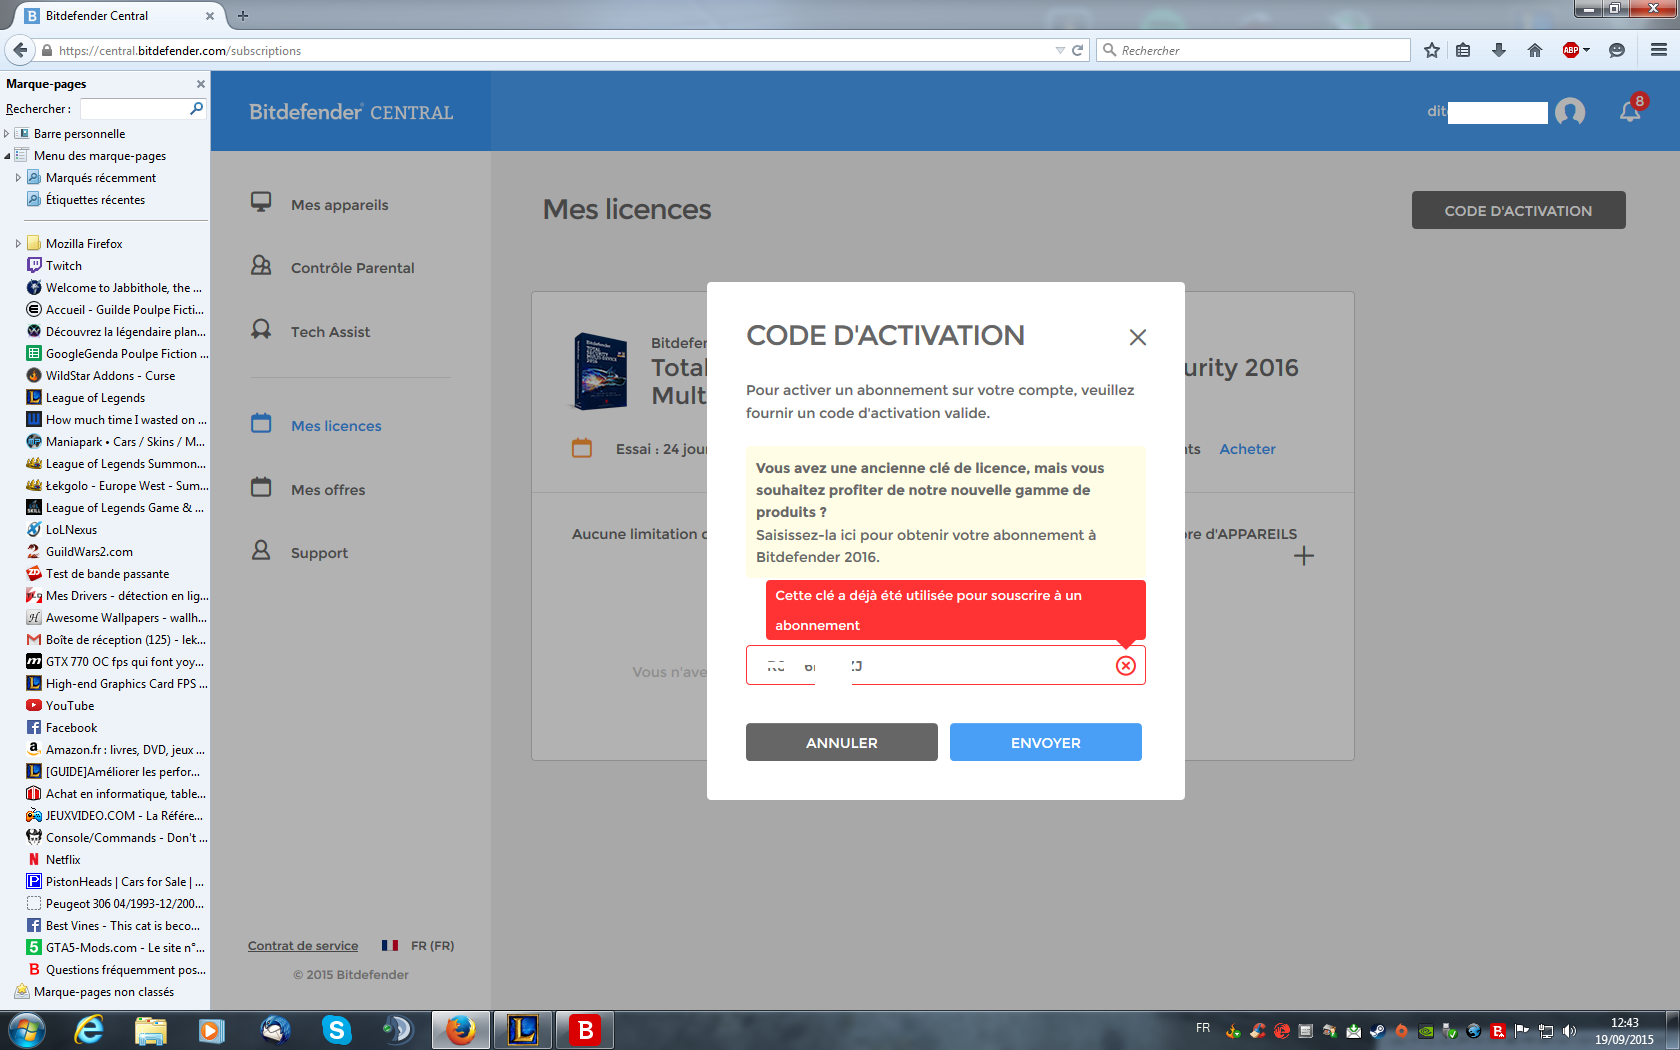Click the Mes appareils monitor icon

coord(261,202)
